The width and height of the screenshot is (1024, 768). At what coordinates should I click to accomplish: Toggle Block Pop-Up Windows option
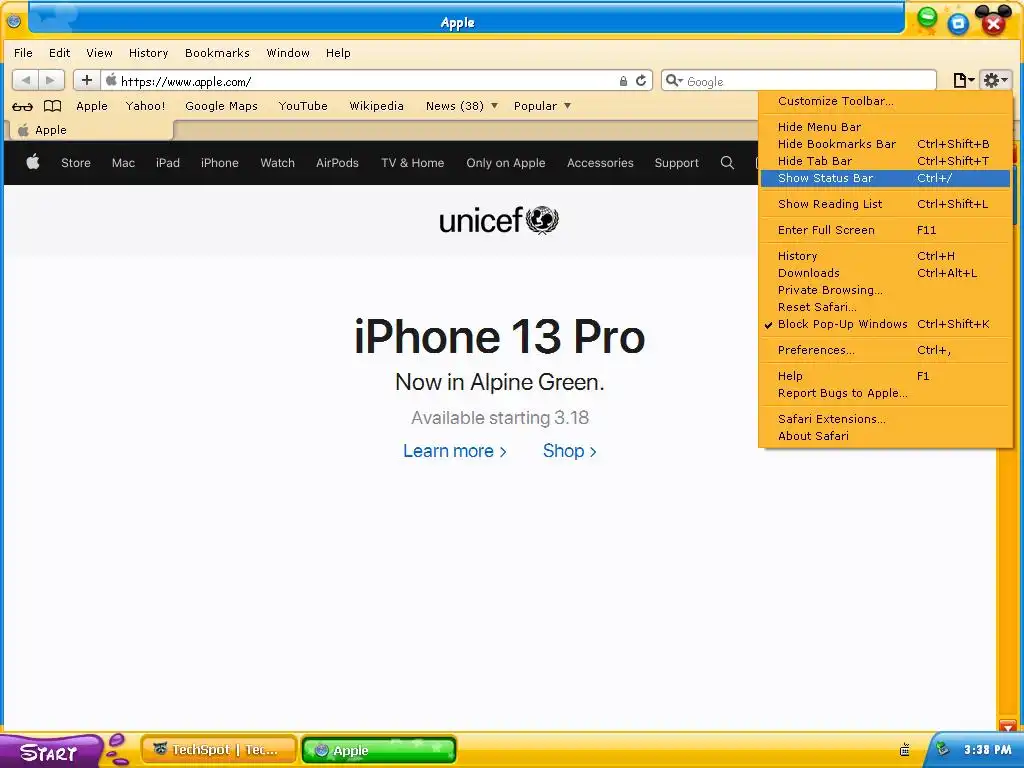tap(884, 324)
